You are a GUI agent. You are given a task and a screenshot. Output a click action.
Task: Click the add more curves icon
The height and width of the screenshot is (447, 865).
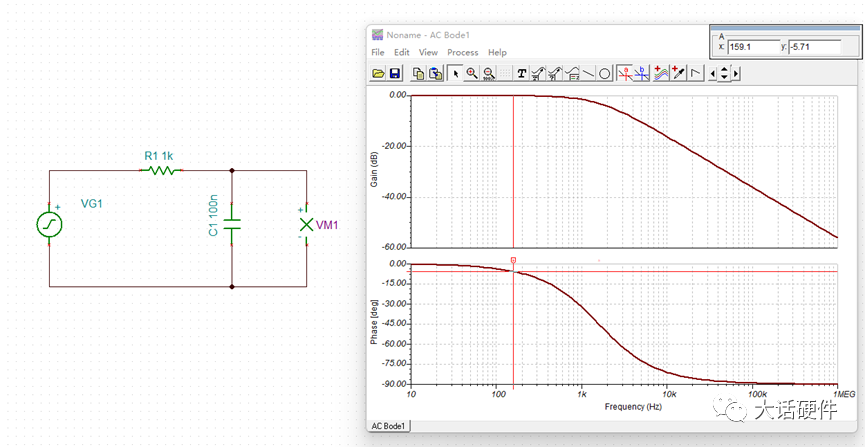coord(661,73)
